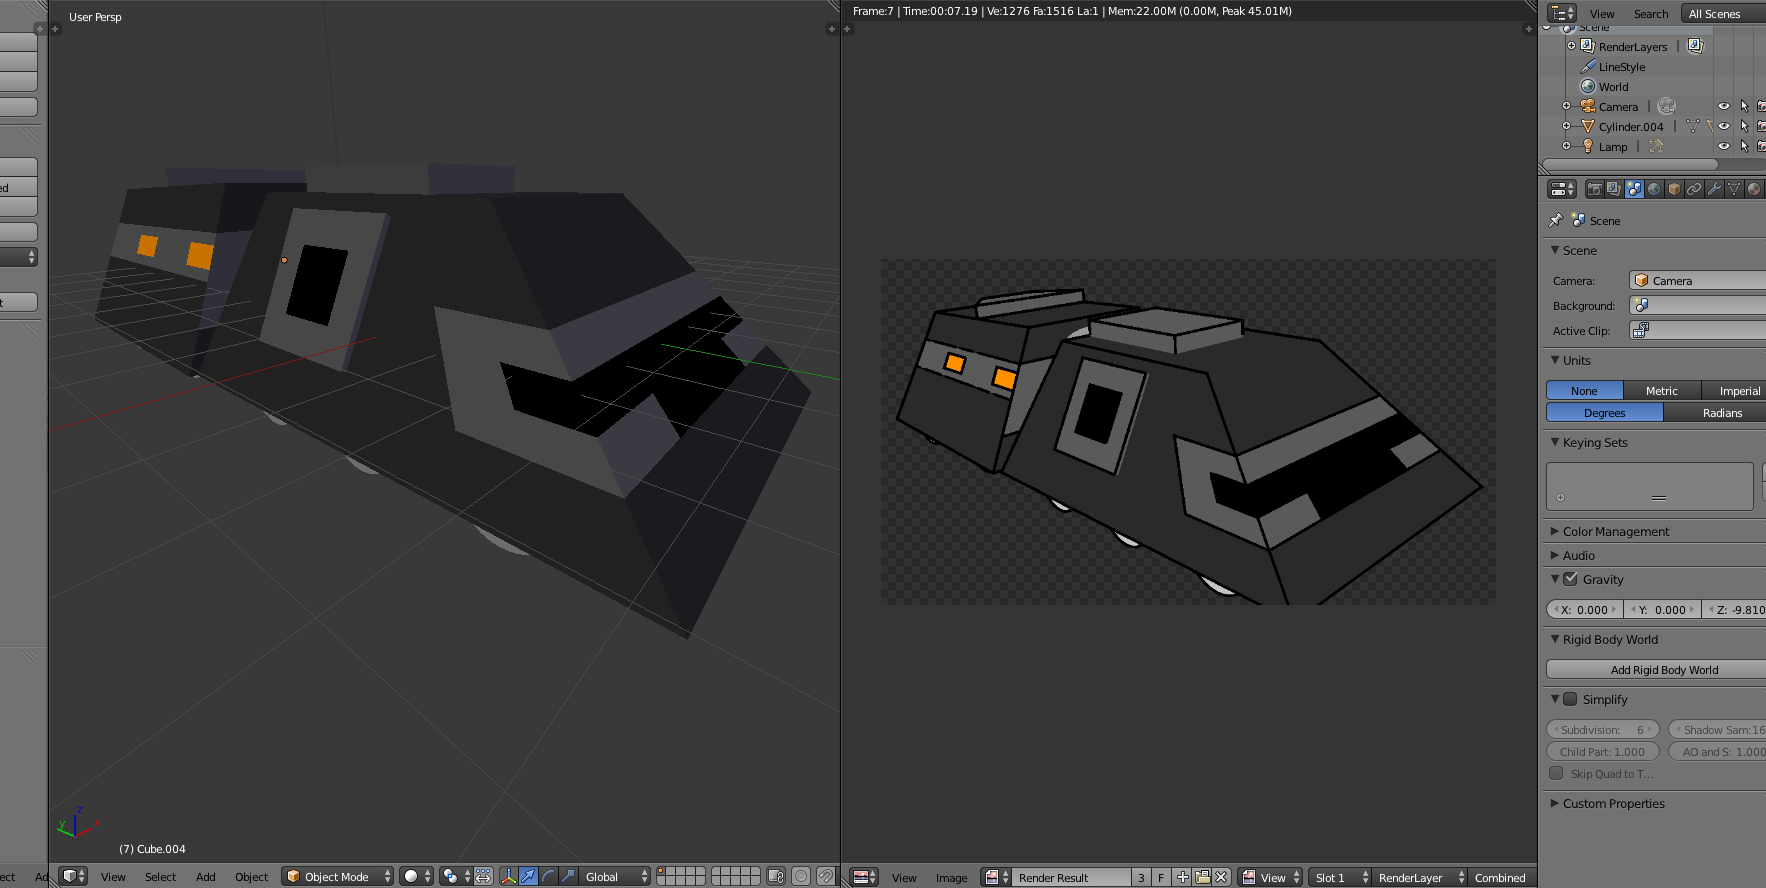Toggle the Gravity checkbox

(1570, 579)
